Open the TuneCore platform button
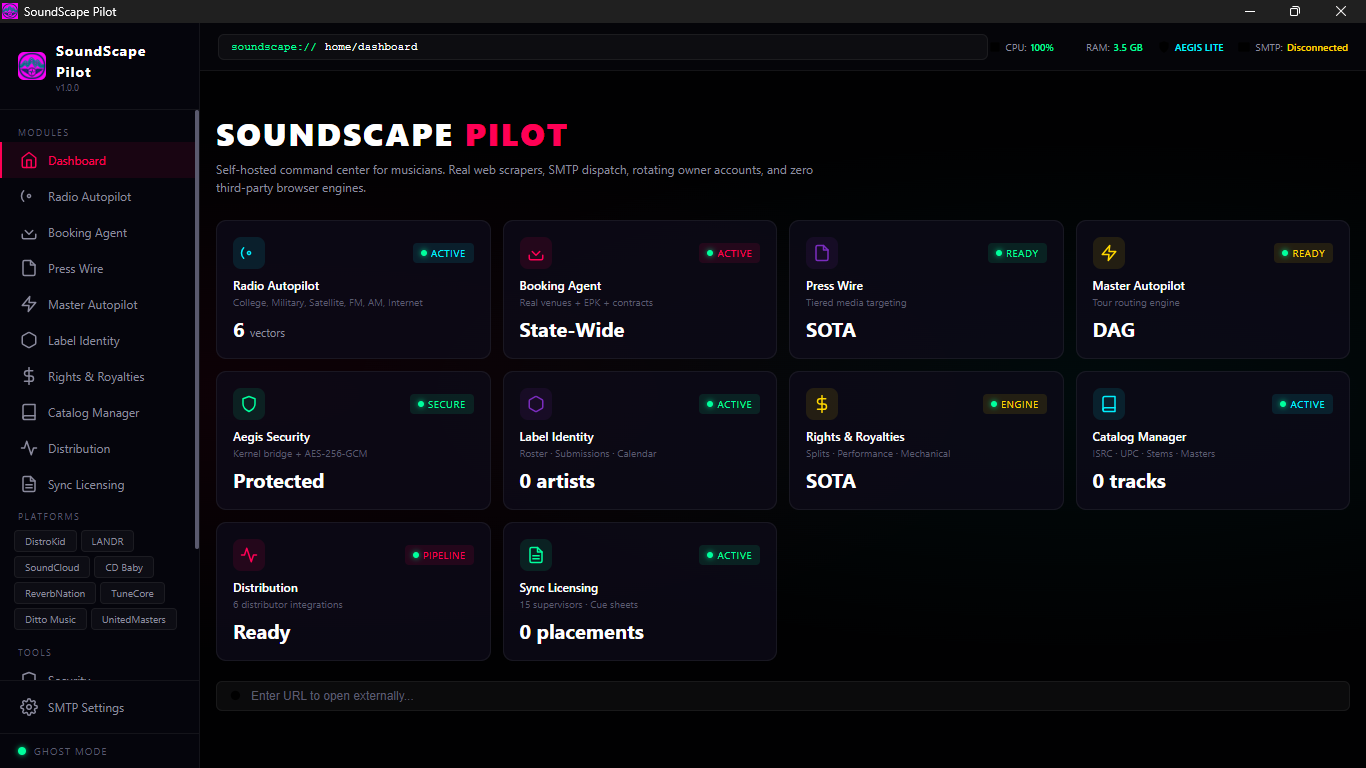Screen dimensions: 1366x768 [x=132, y=593]
